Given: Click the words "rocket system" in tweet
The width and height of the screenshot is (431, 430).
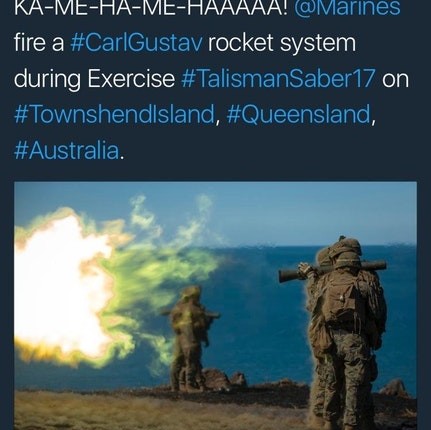Looking at the screenshot, I should point(282,43).
